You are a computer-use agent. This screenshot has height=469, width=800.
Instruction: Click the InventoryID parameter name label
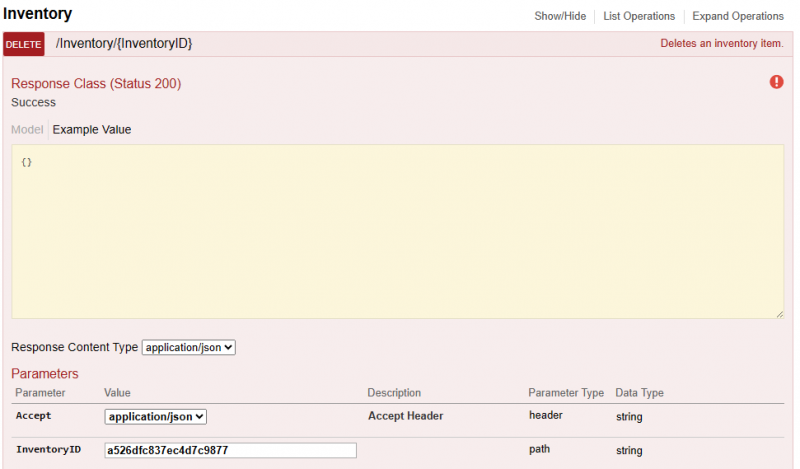(x=48, y=450)
